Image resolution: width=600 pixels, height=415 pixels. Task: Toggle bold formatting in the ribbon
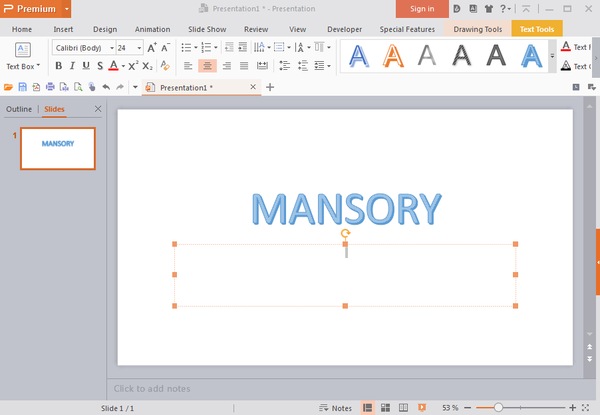(x=58, y=66)
